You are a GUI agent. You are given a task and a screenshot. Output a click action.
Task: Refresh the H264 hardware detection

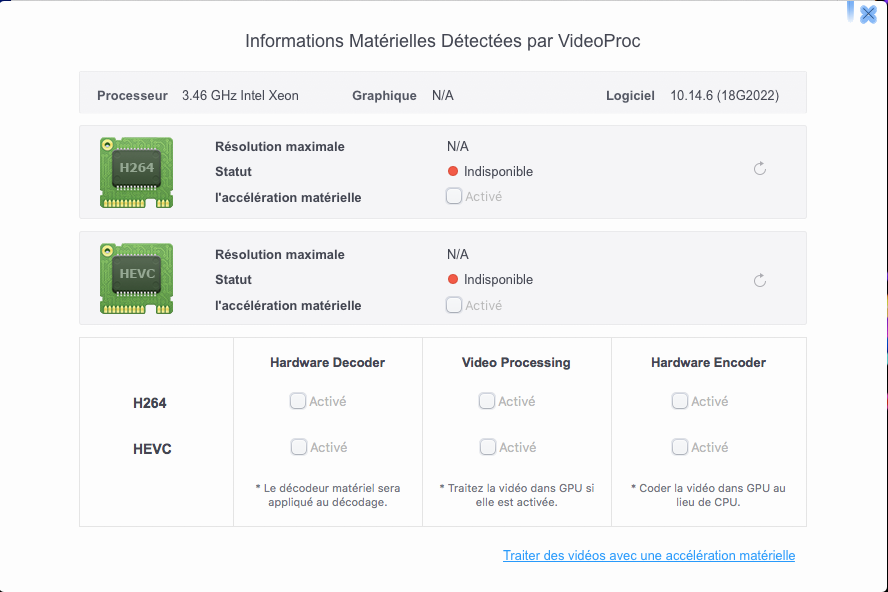760,168
